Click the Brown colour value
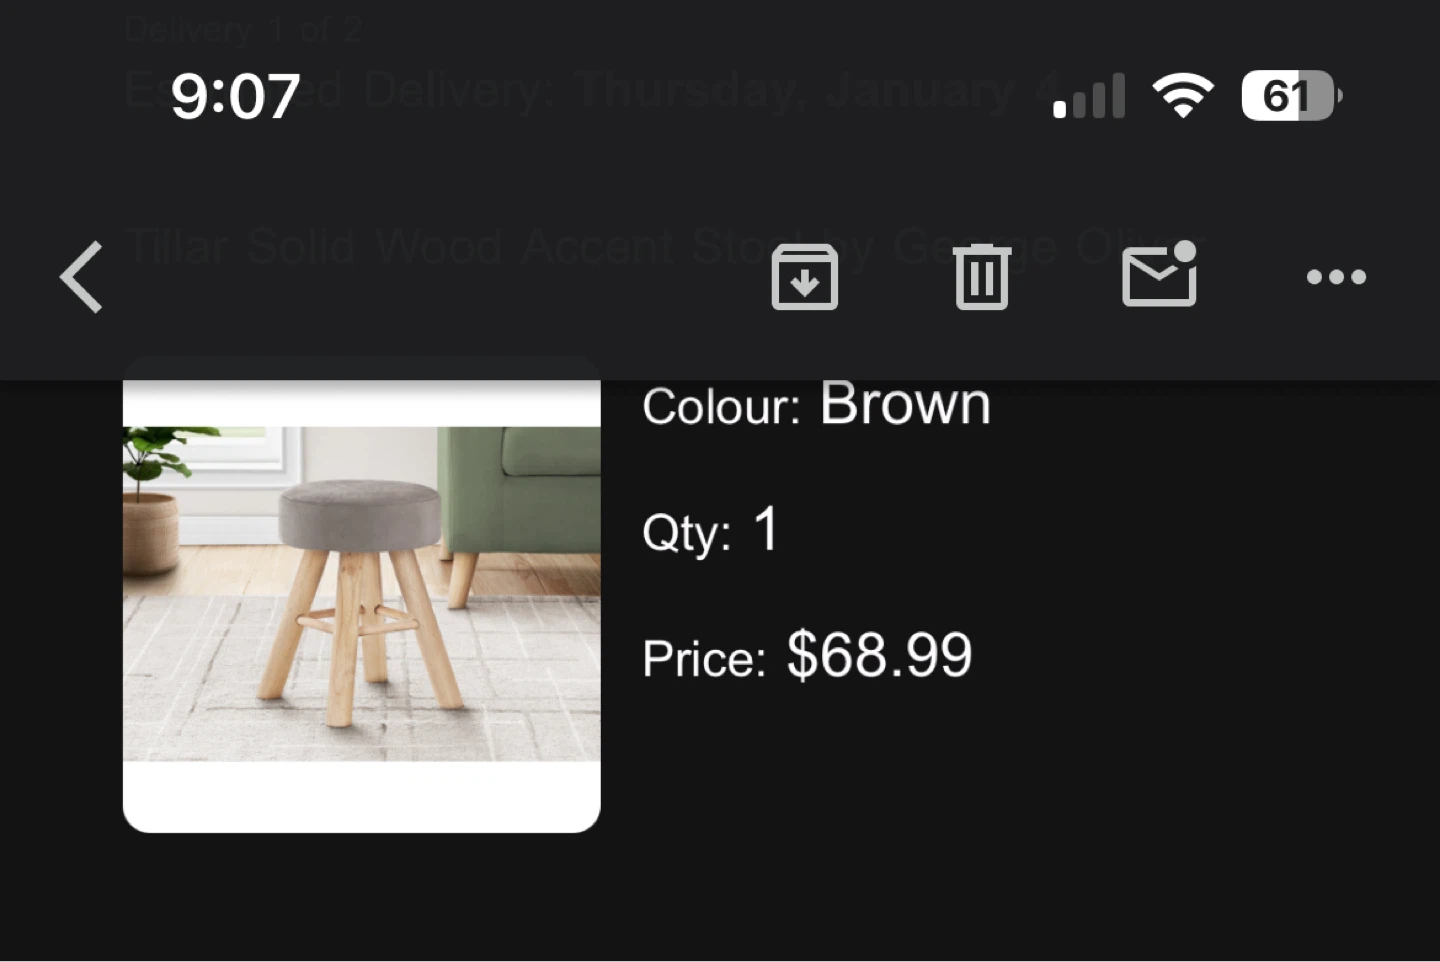The height and width of the screenshot is (962, 1440). click(905, 404)
